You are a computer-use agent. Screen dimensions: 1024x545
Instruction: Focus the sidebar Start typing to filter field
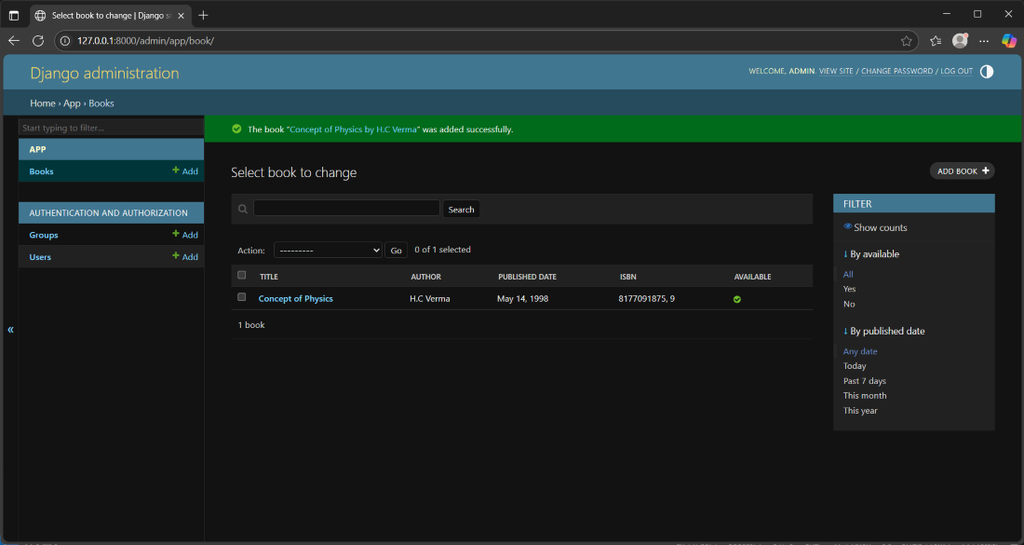[x=111, y=128]
